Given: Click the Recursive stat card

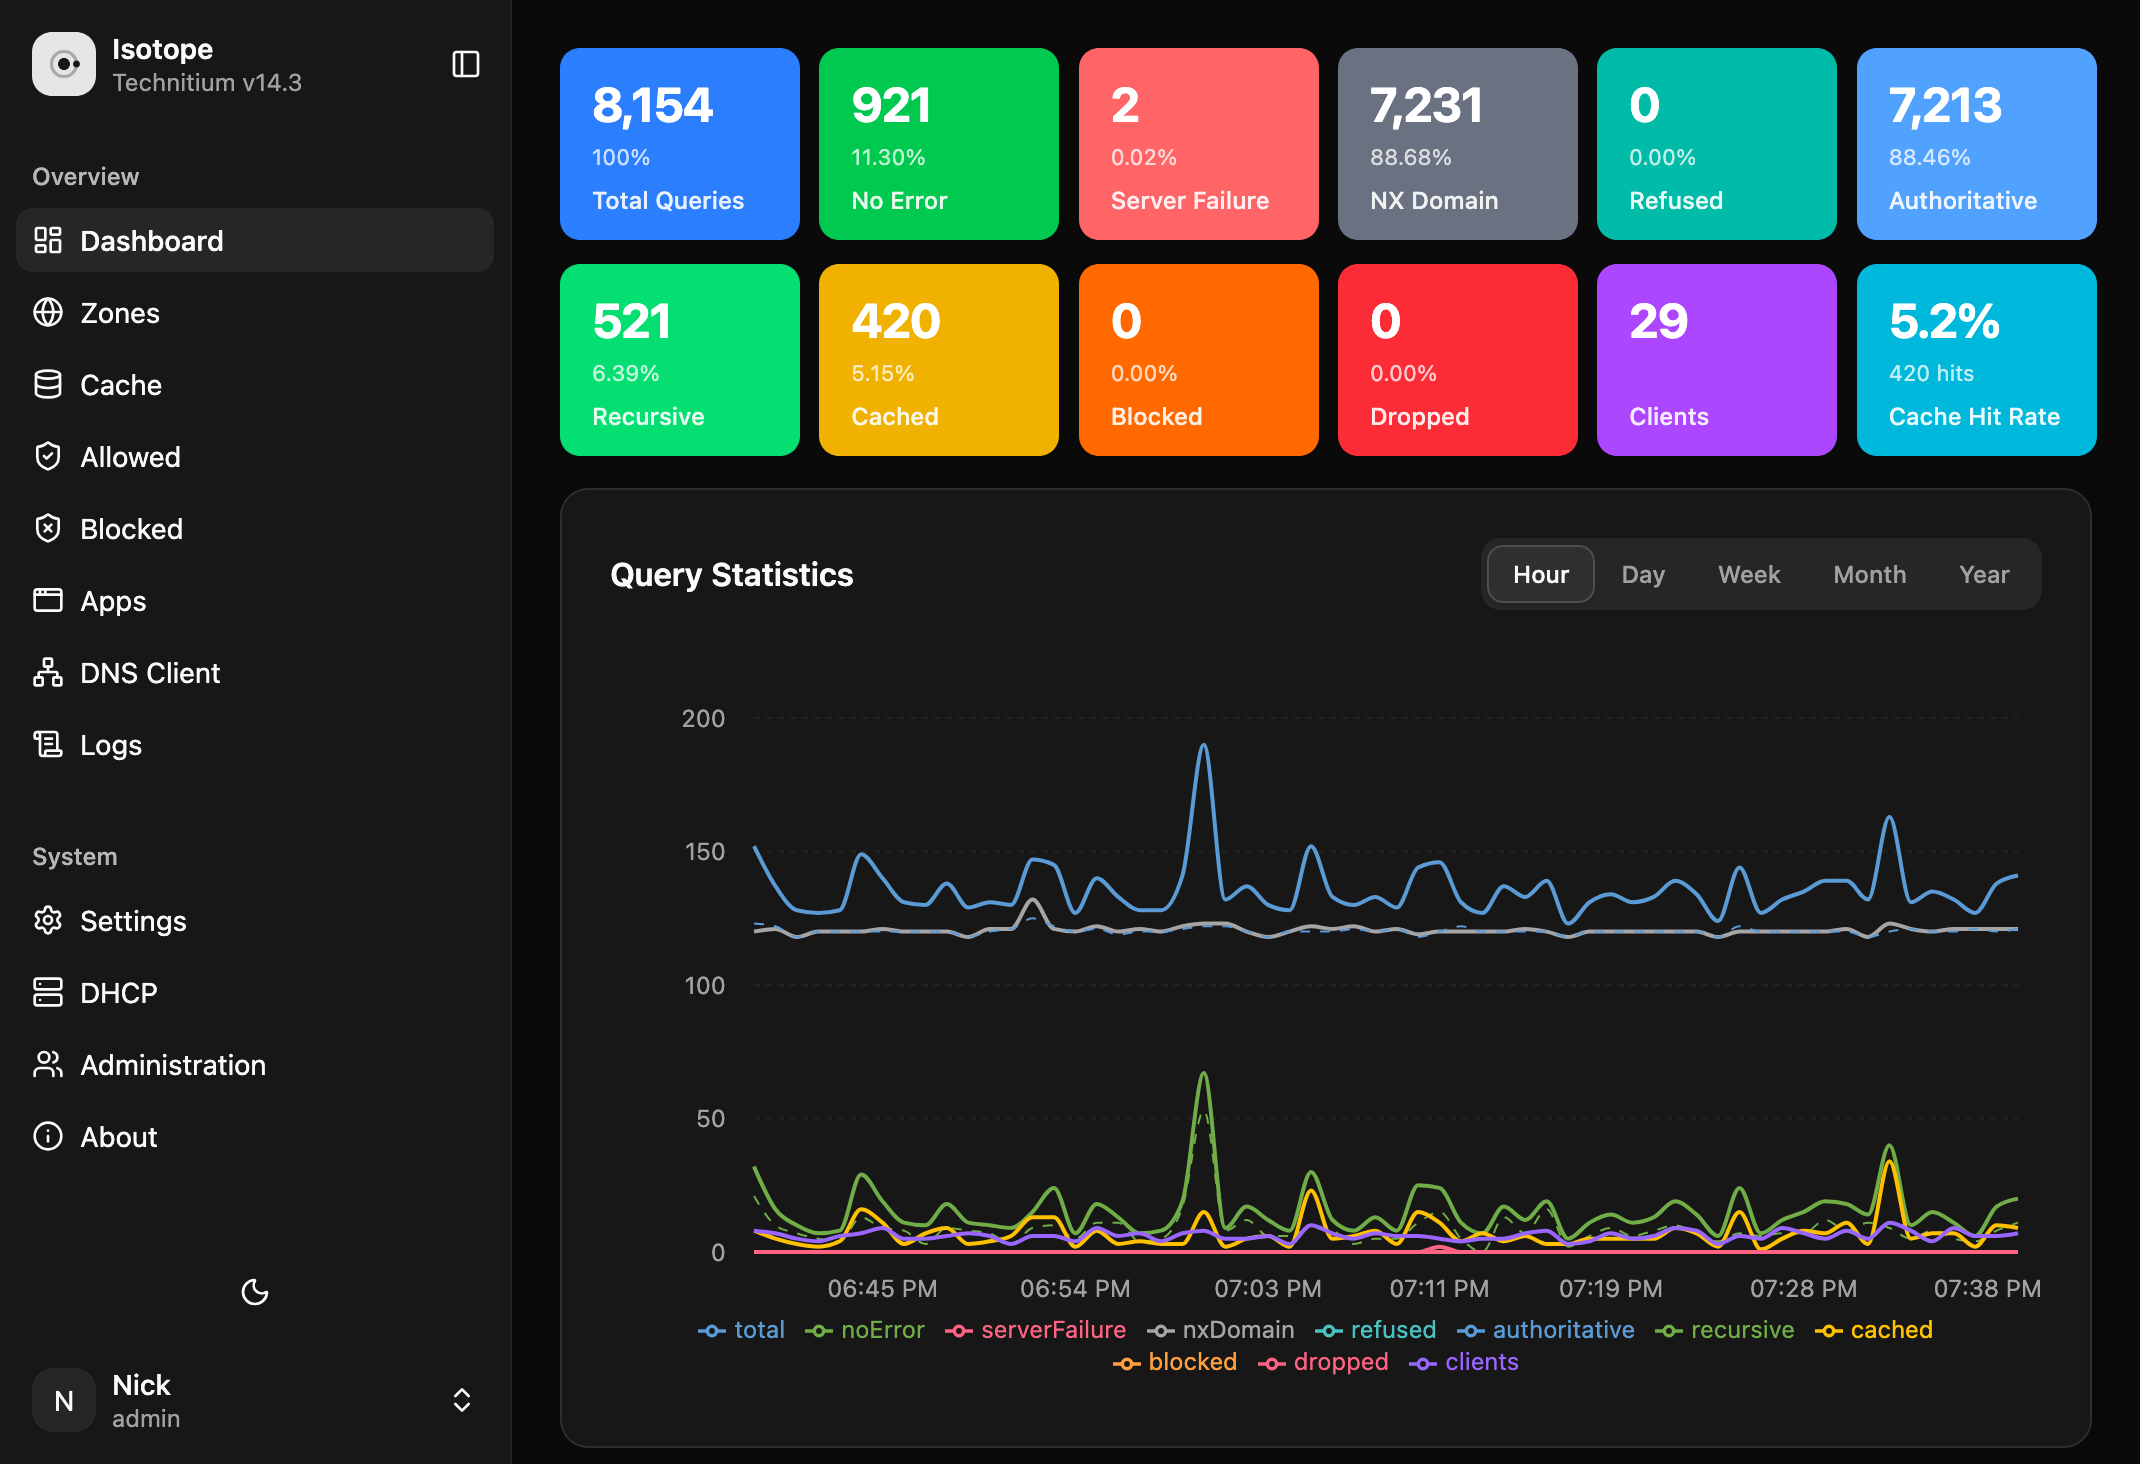Looking at the screenshot, I should [680, 360].
